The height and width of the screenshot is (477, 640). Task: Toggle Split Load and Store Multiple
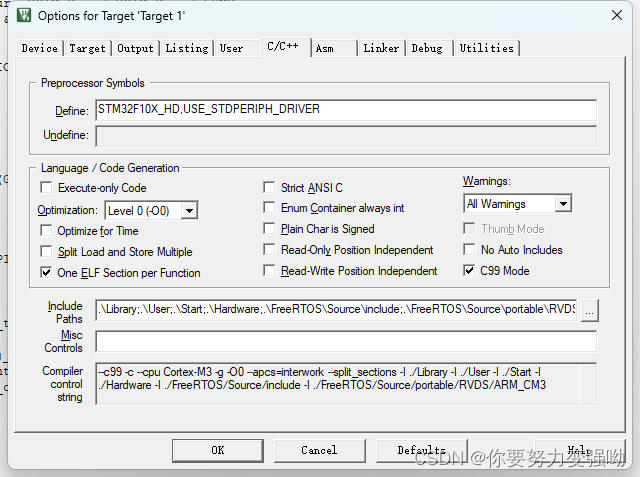click(x=47, y=251)
